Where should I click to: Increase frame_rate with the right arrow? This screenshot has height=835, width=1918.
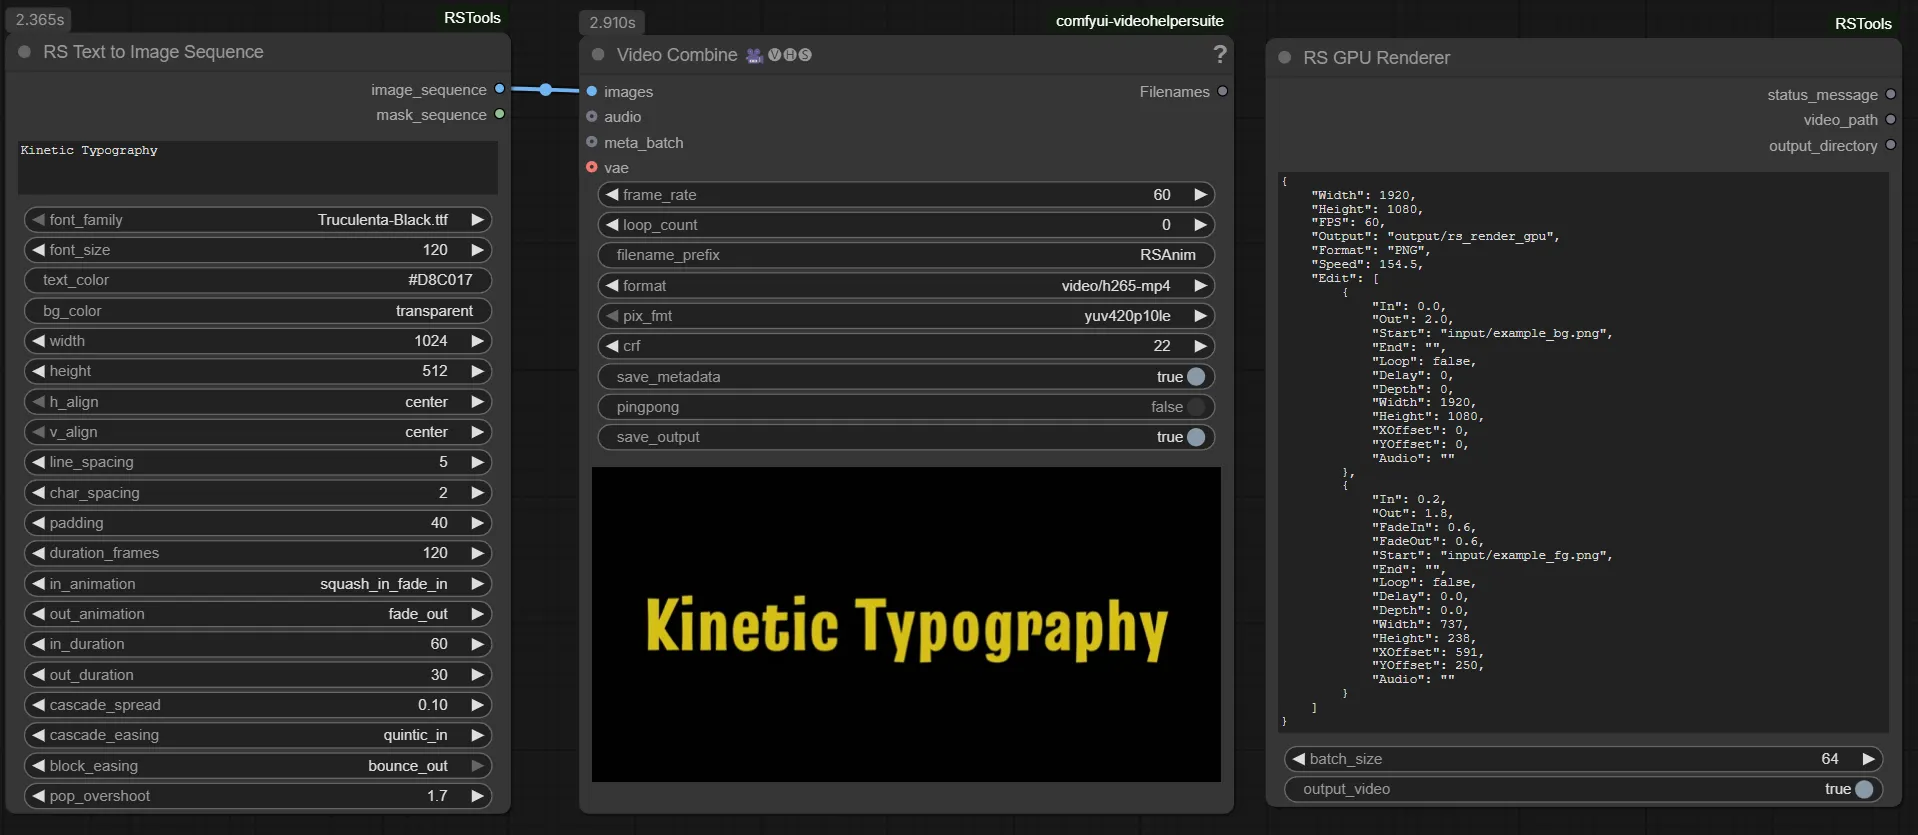point(1200,195)
